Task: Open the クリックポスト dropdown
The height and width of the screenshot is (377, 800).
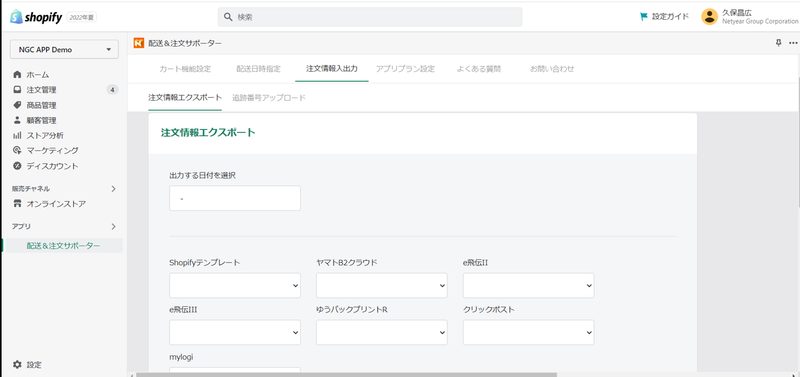Action: click(x=529, y=333)
